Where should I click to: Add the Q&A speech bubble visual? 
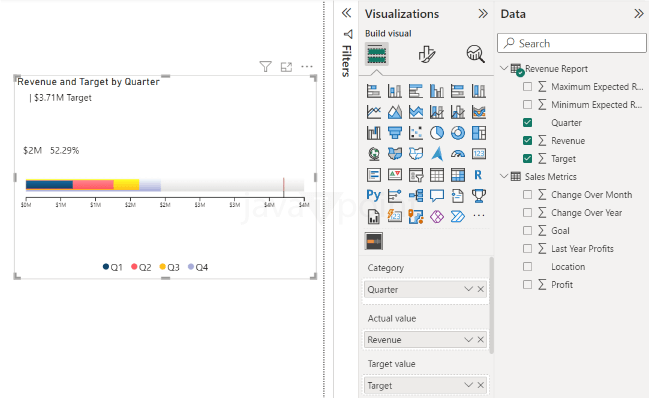437,195
